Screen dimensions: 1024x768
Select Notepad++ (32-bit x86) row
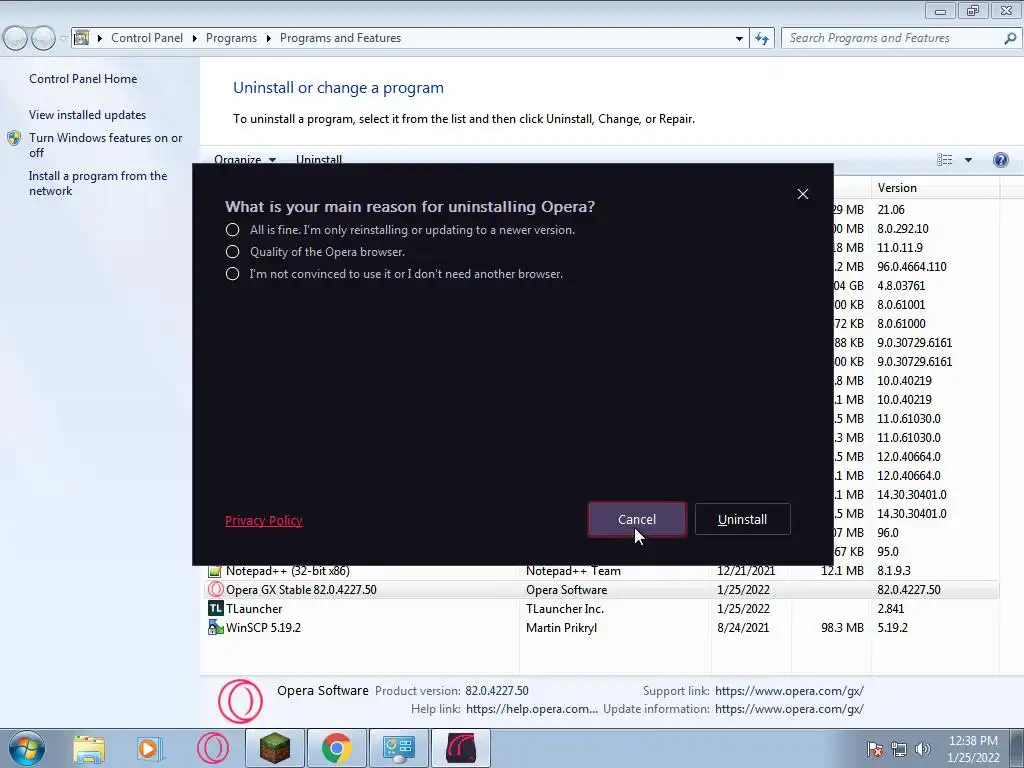[x=601, y=571]
